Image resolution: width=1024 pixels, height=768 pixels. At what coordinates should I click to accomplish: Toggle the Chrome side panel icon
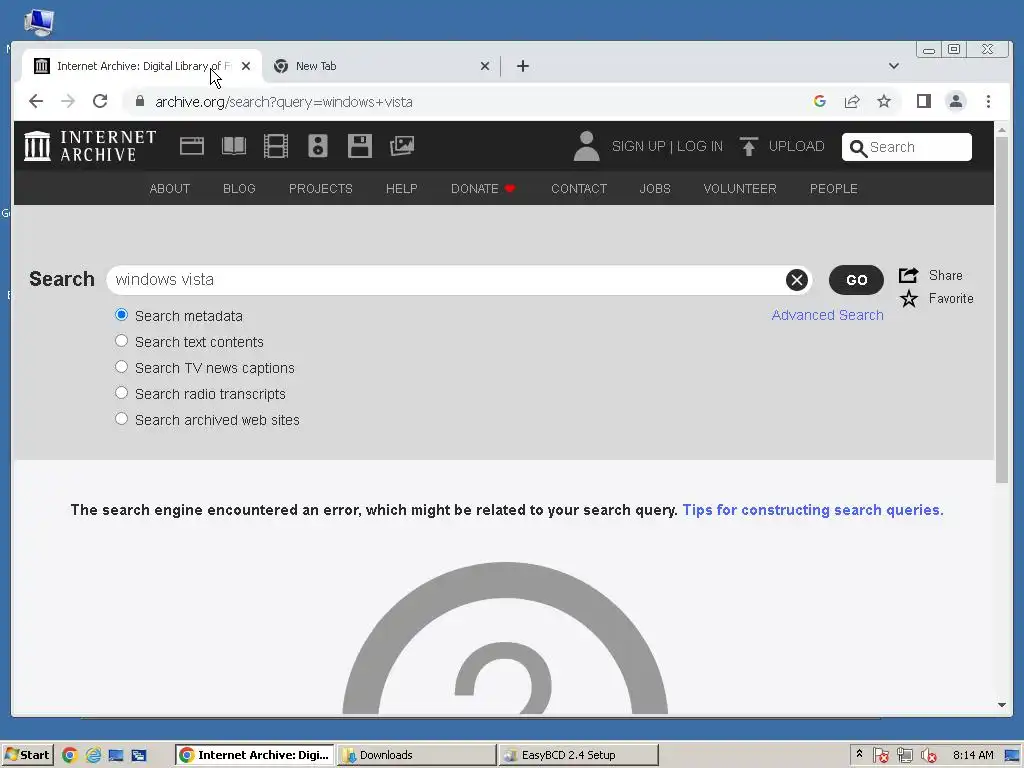tap(923, 101)
